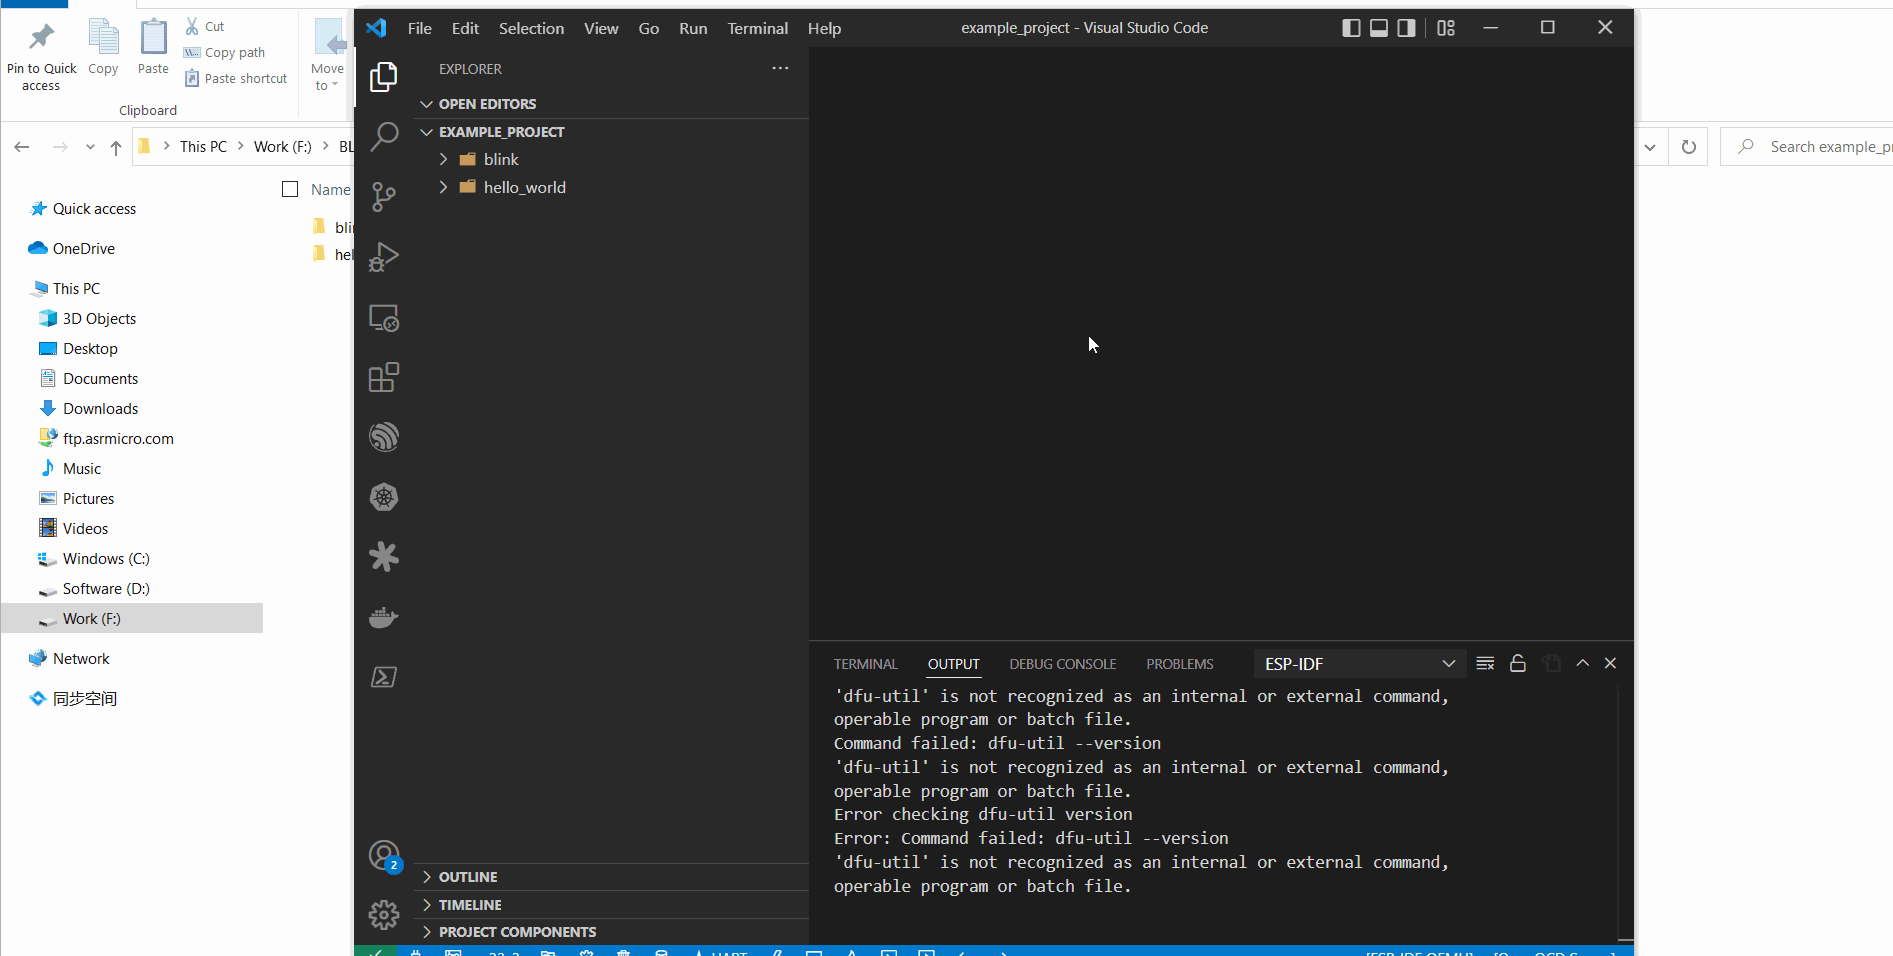Screen dimensions: 1893x956
Task: Open the Source Control view
Action: tap(383, 197)
